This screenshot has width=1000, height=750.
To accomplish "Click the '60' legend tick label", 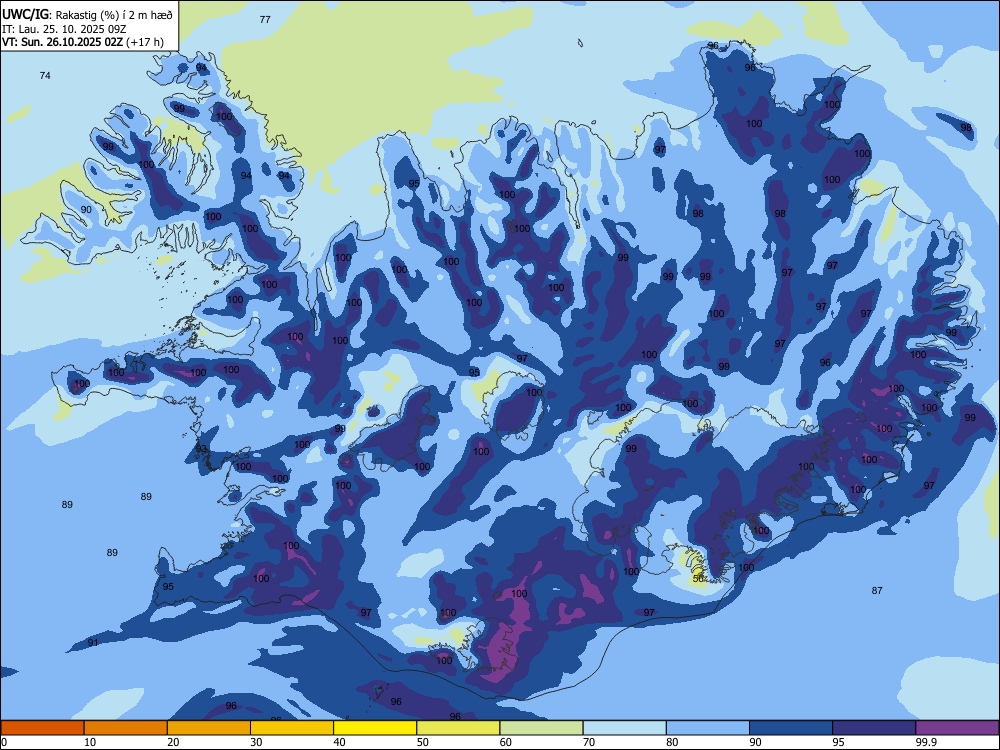I will (x=506, y=742).
